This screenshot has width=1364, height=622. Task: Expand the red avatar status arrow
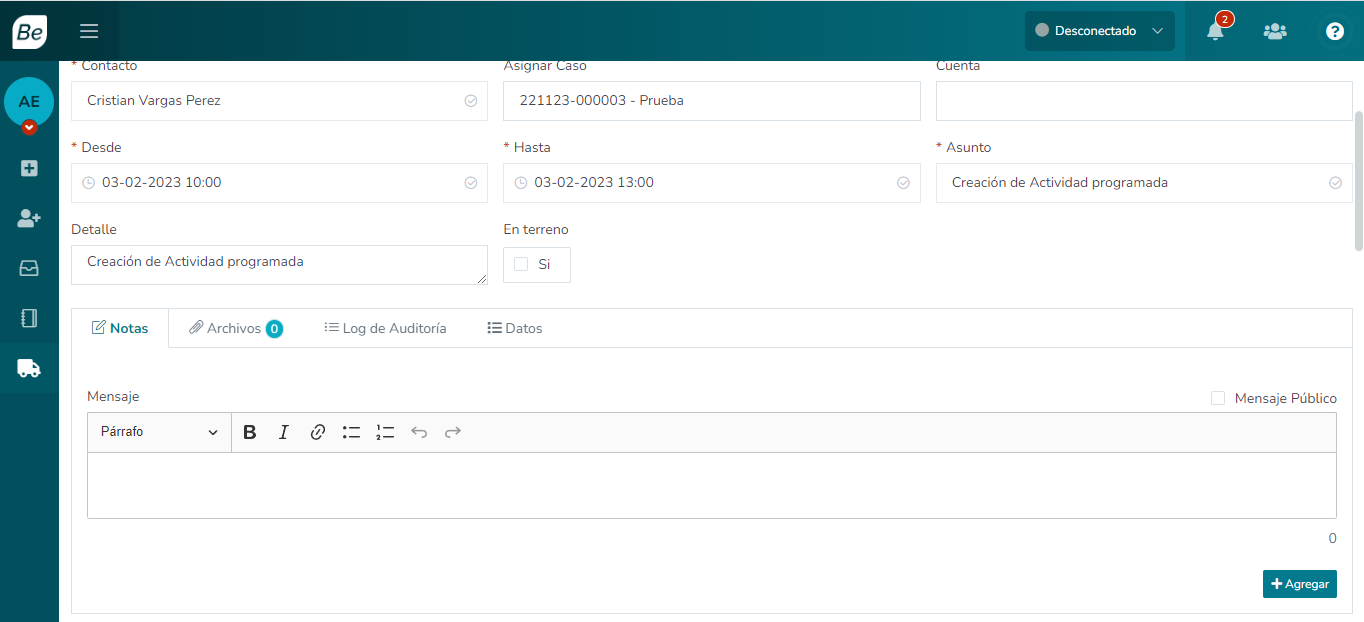(x=29, y=127)
